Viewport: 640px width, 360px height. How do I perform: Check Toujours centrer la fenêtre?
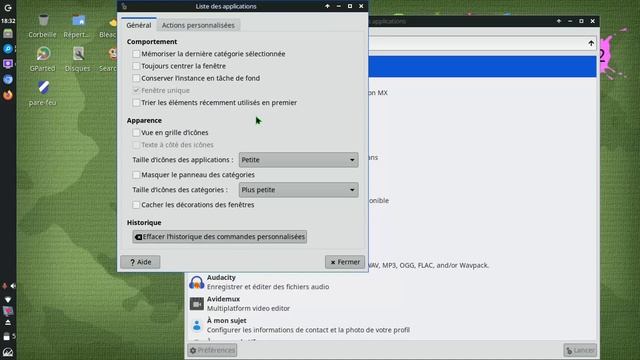(136, 66)
